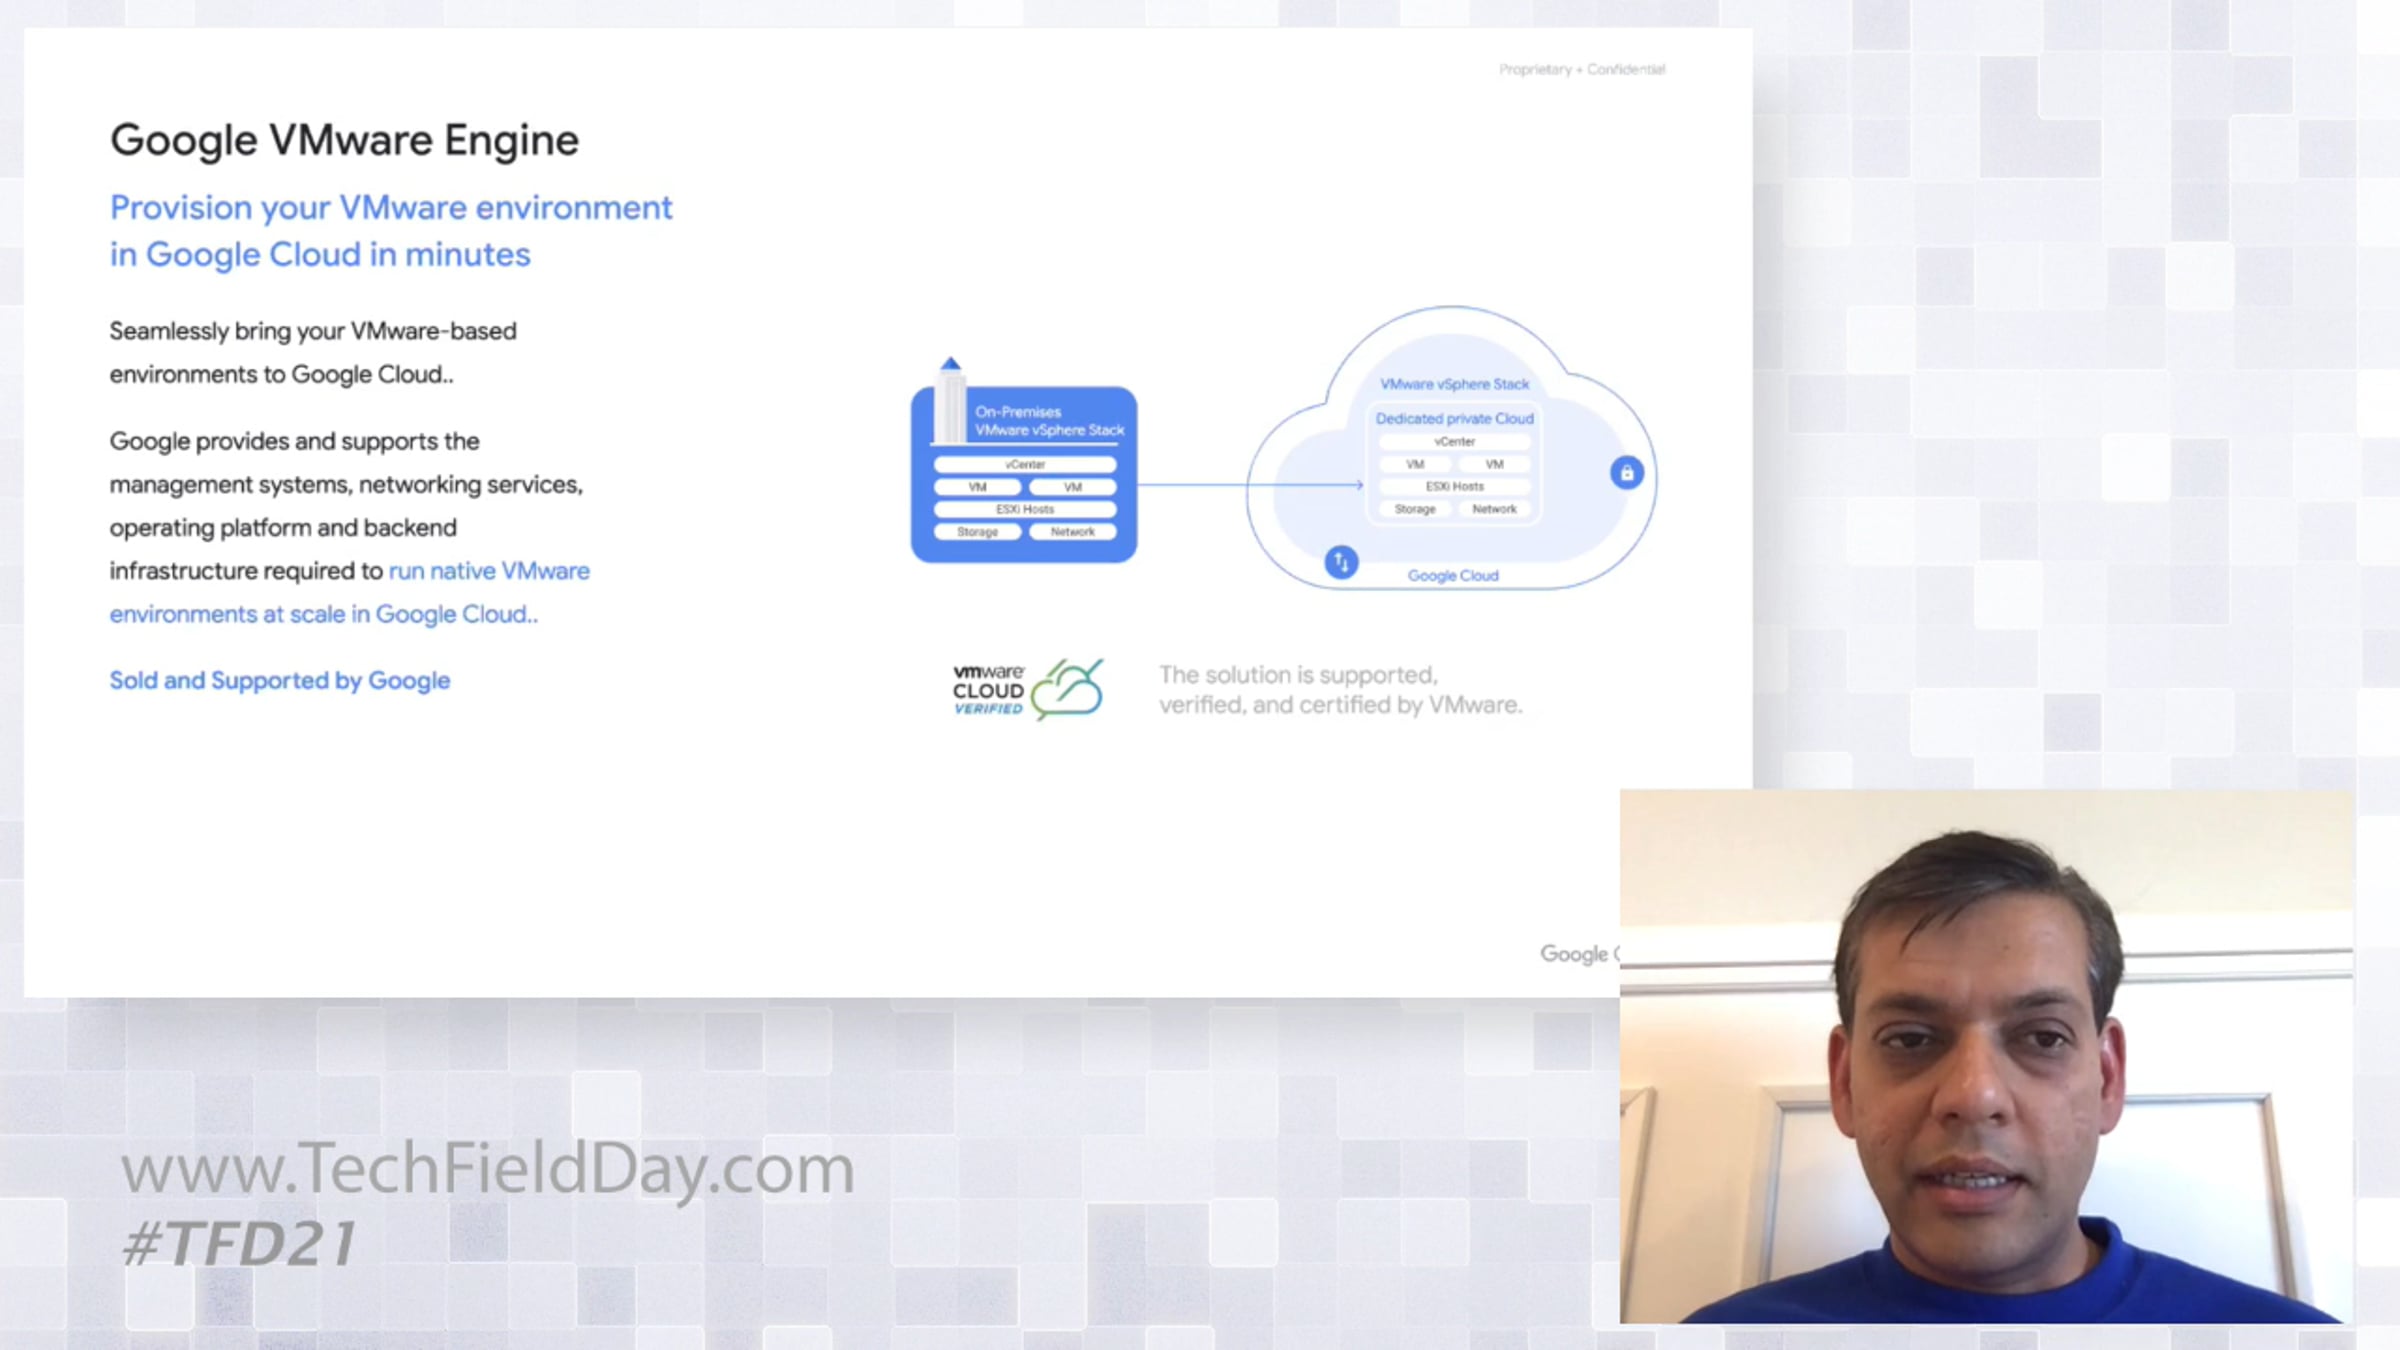Click the www.TechFieldDay.com watermark

(487, 1168)
